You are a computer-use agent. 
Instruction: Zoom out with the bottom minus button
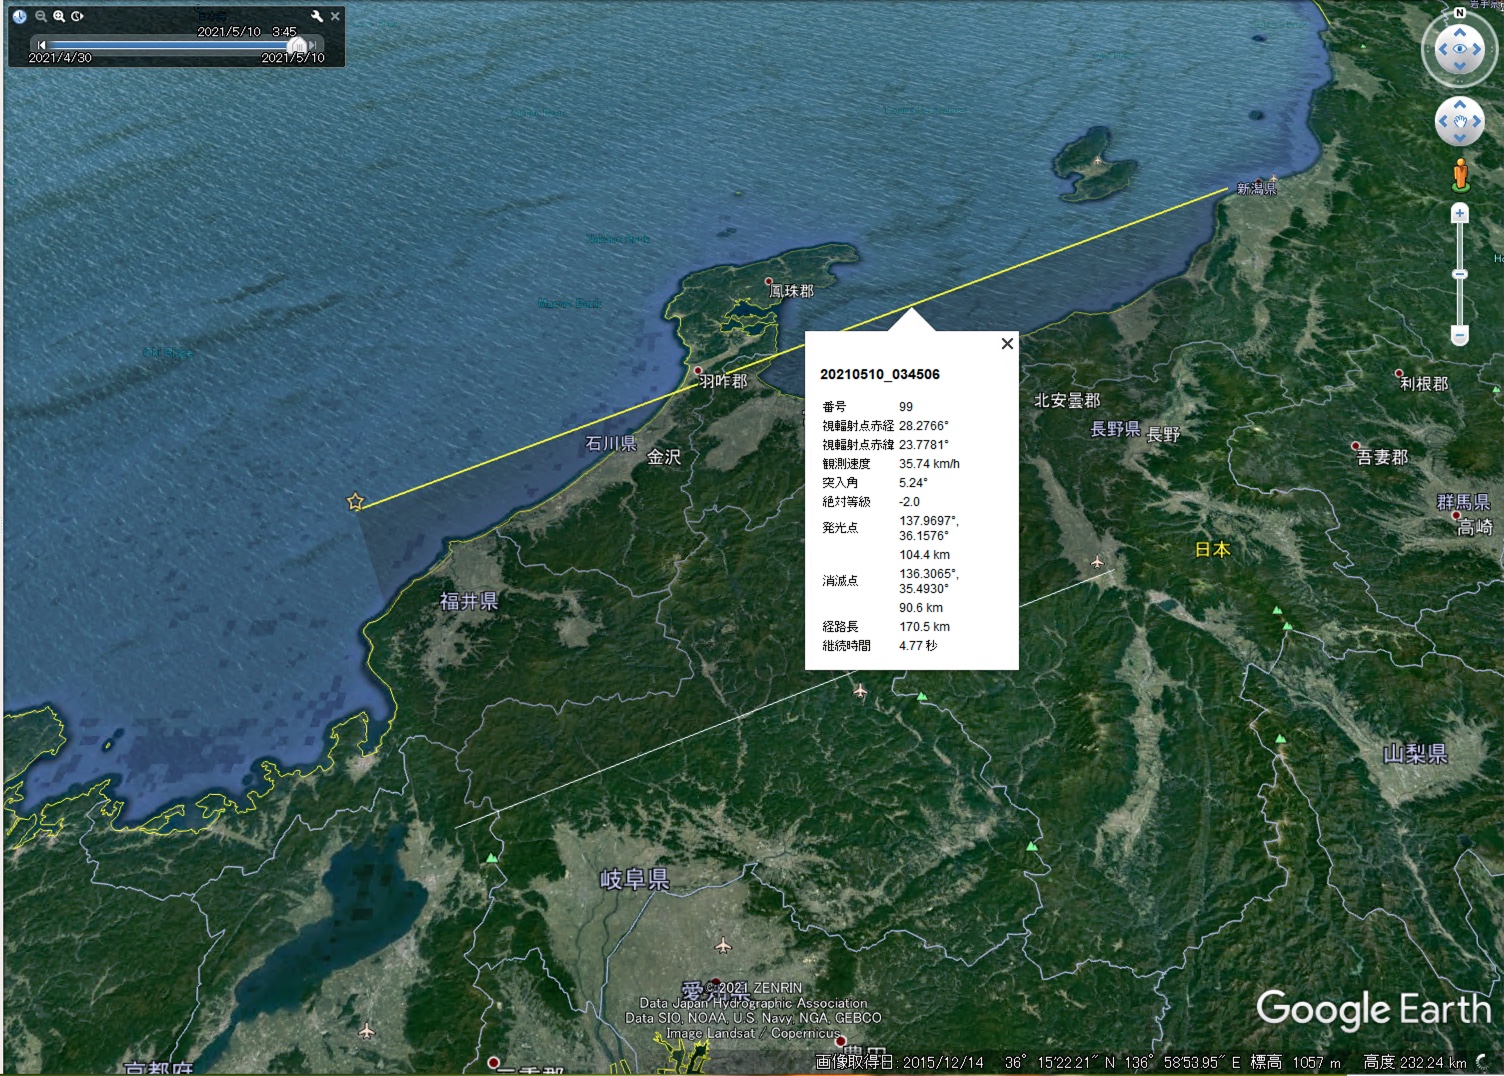(1460, 336)
